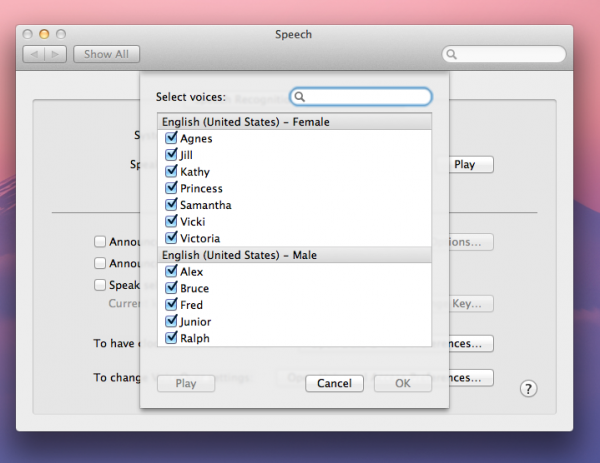Click magnifier icon in voice search field
600x463 pixels.
pyautogui.click(x=300, y=97)
